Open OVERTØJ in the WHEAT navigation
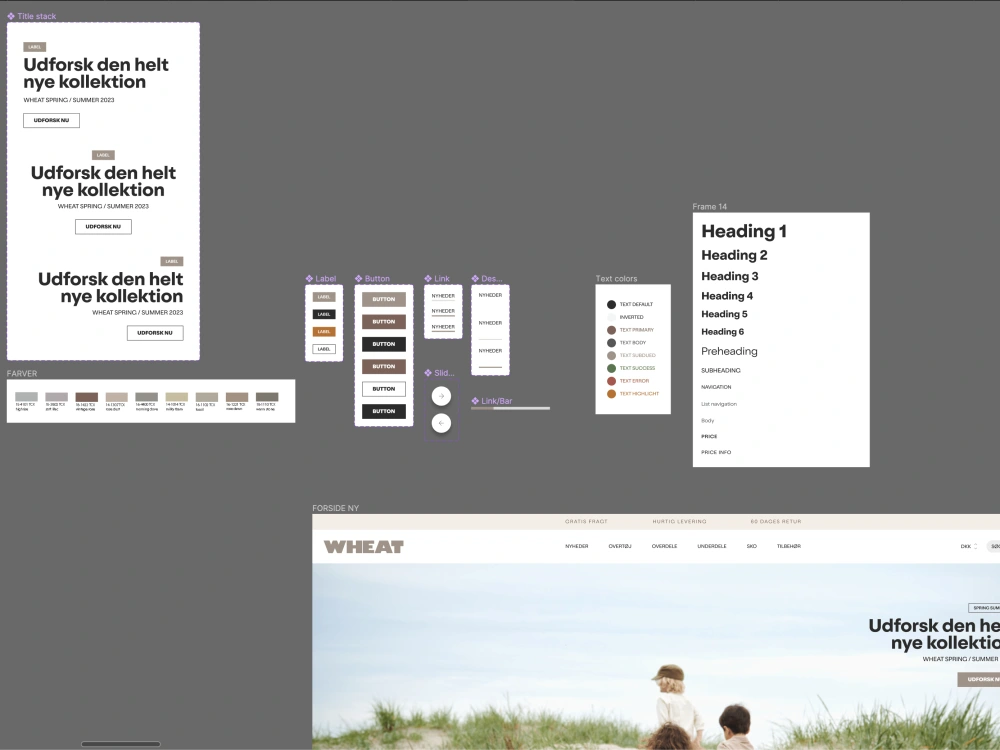The width and height of the screenshot is (1000, 750). tap(620, 547)
